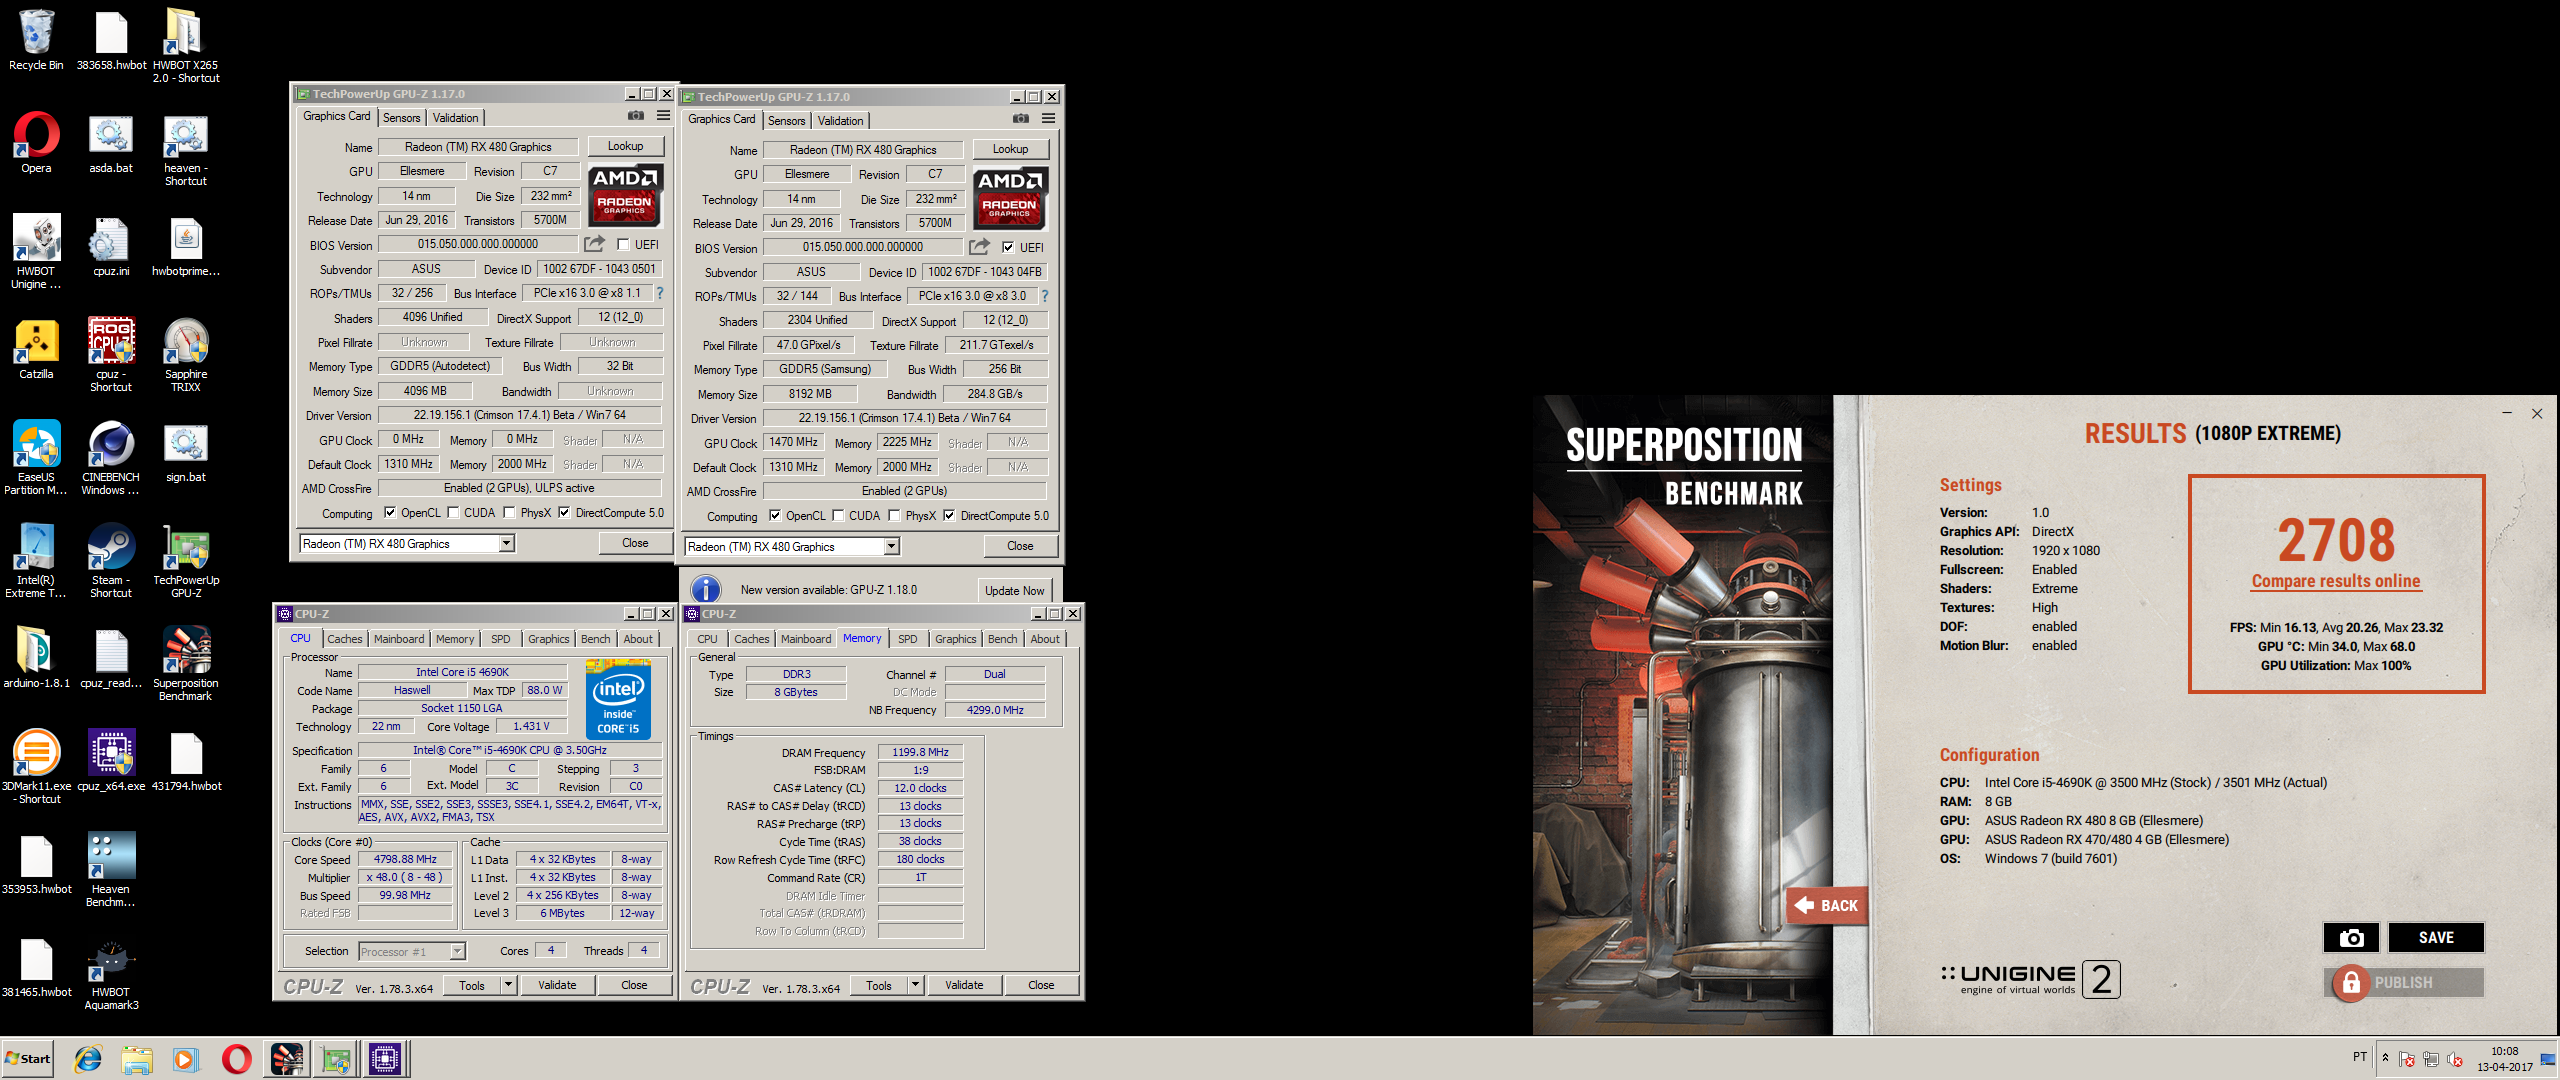
Task: Click PUBLISH button in Superposition results
Action: pyautogui.click(x=2403, y=982)
